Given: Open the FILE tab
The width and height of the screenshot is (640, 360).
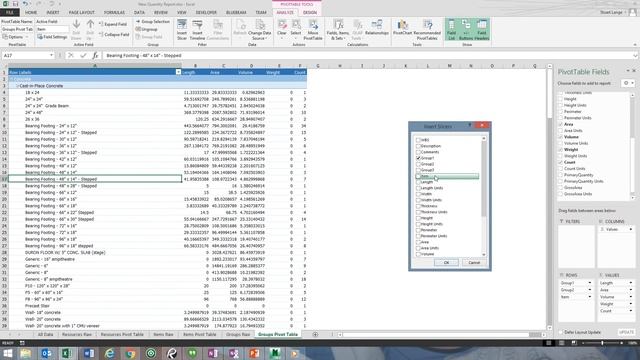Looking at the screenshot, I should click(x=10, y=13).
